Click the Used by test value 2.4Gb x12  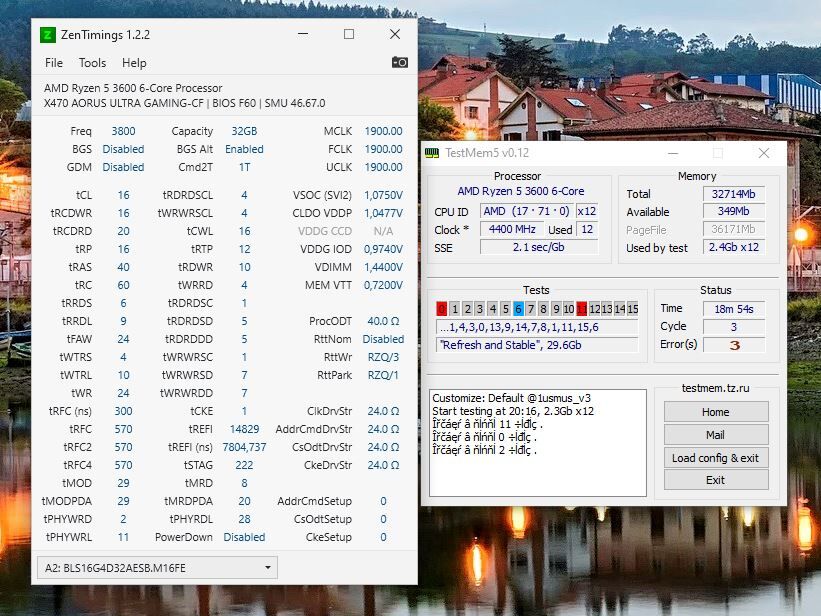pyautogui.click(x=734, y=247)
